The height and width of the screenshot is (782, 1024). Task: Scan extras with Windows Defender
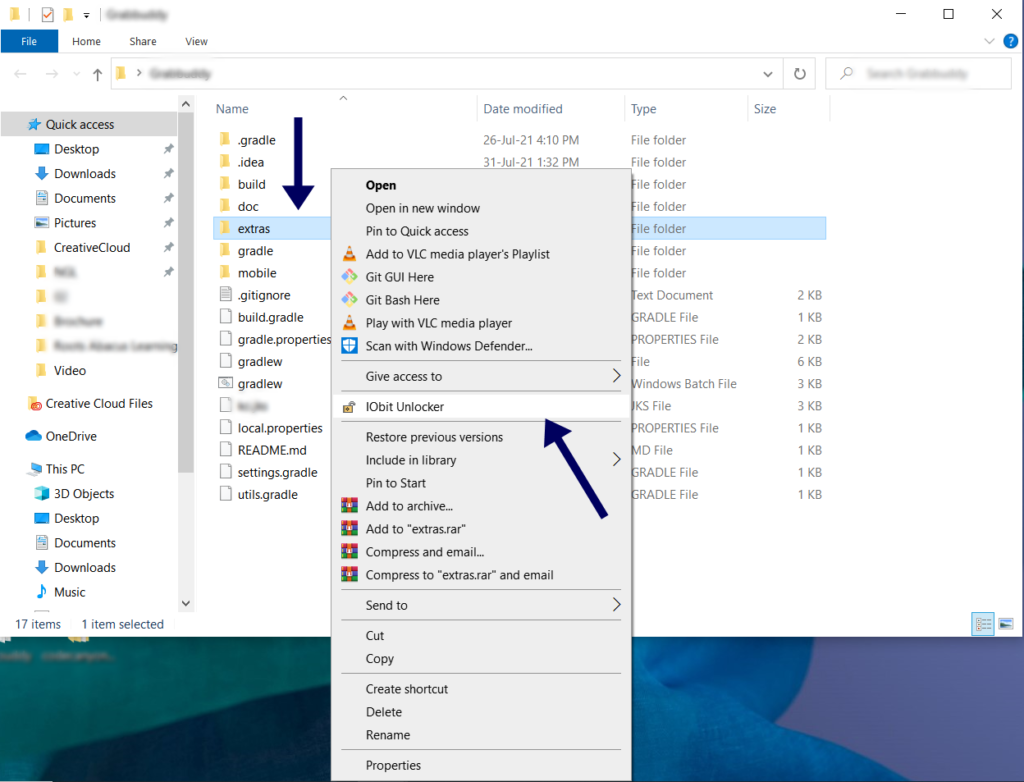pyautogui.click(x=448, y=345)
